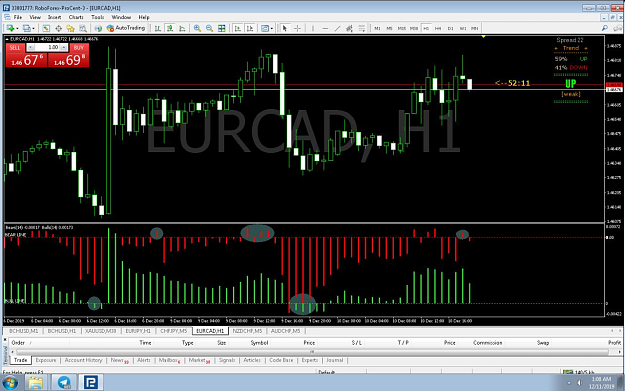Click the red BUY button
The height and width of the screenshot is (391, 625).
click(79, 47)
